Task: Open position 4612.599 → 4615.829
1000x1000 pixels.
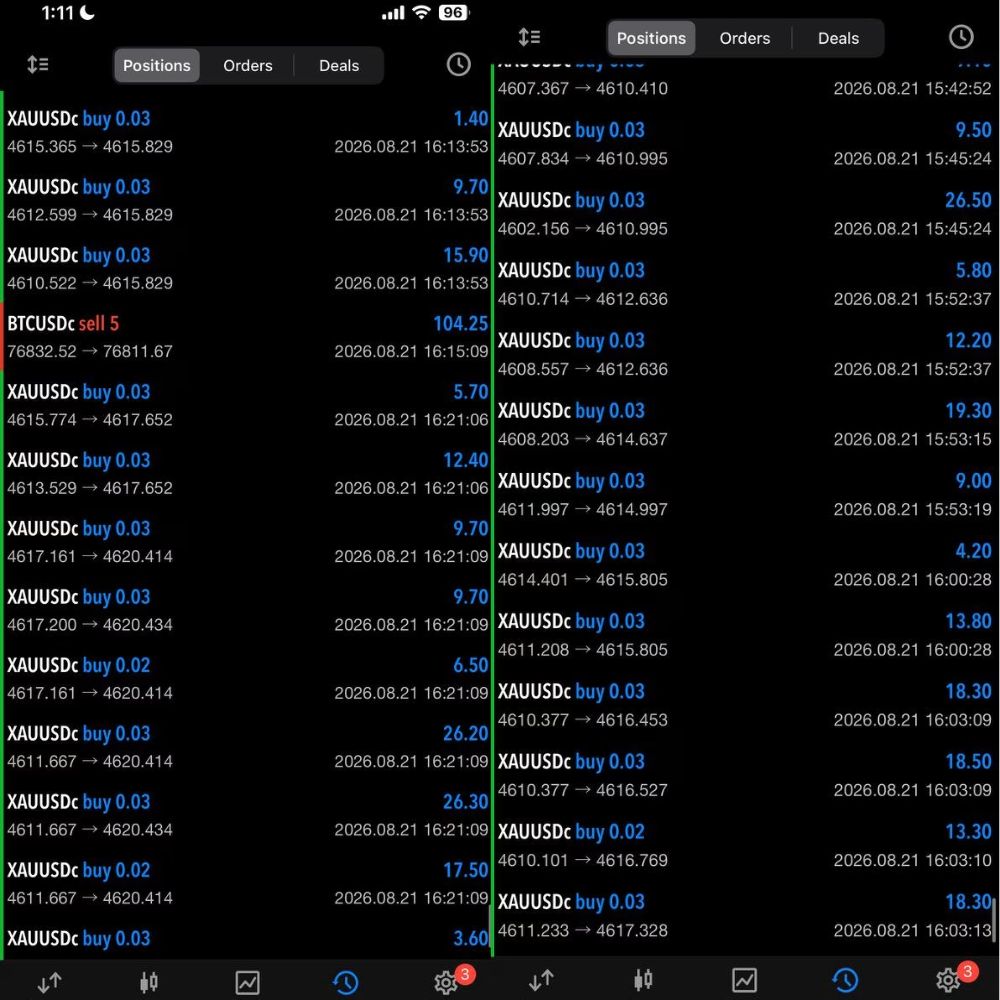Action: point(246,200)
